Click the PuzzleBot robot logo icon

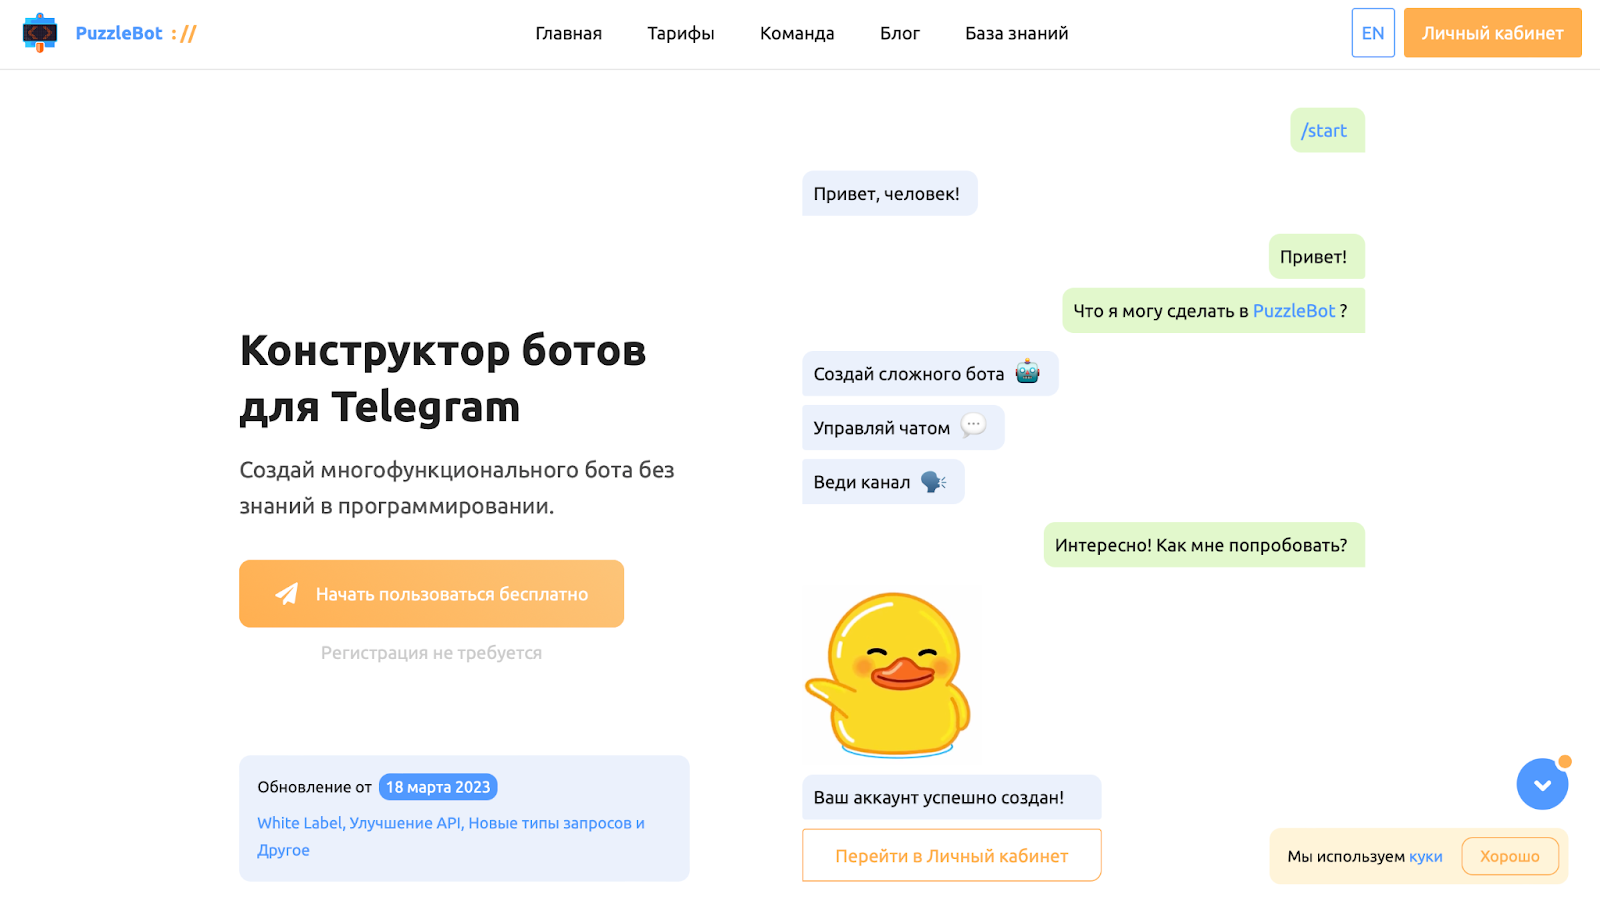(40, 33)
